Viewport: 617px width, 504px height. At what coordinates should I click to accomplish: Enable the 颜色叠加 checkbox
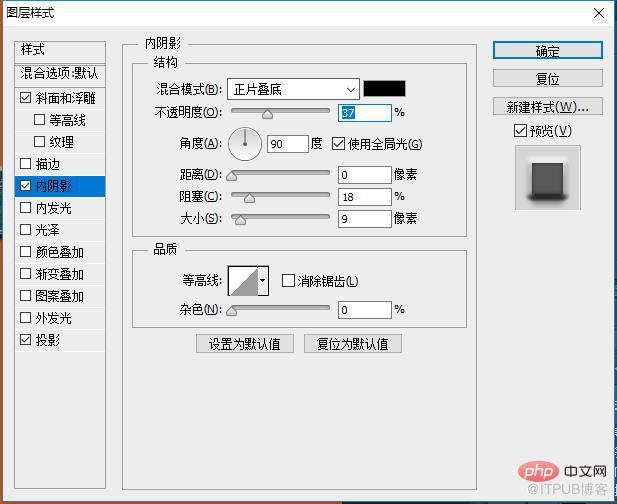coord(26,251)
